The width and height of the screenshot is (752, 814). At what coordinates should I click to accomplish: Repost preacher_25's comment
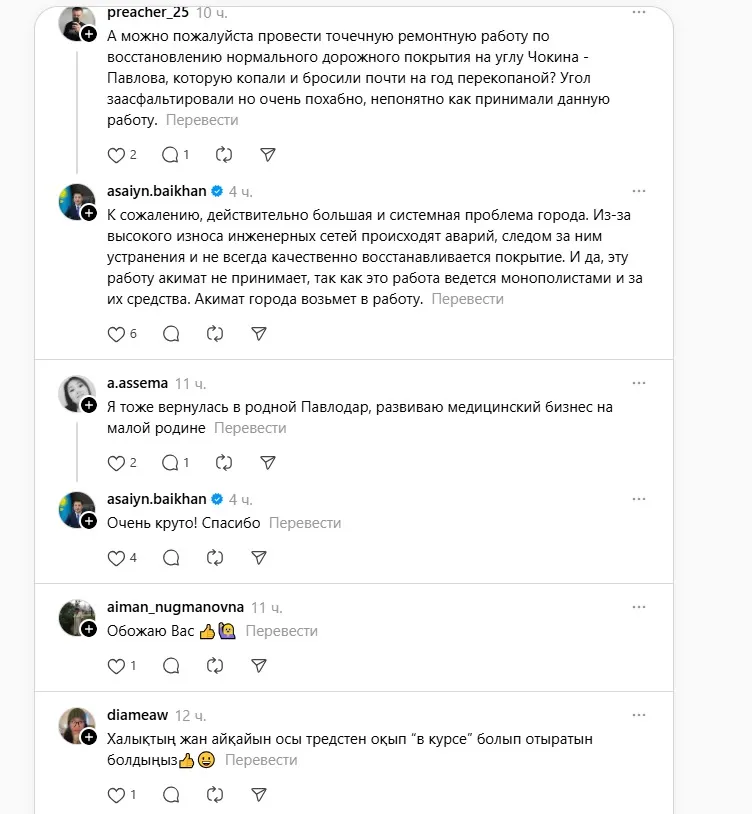[224, 155]
